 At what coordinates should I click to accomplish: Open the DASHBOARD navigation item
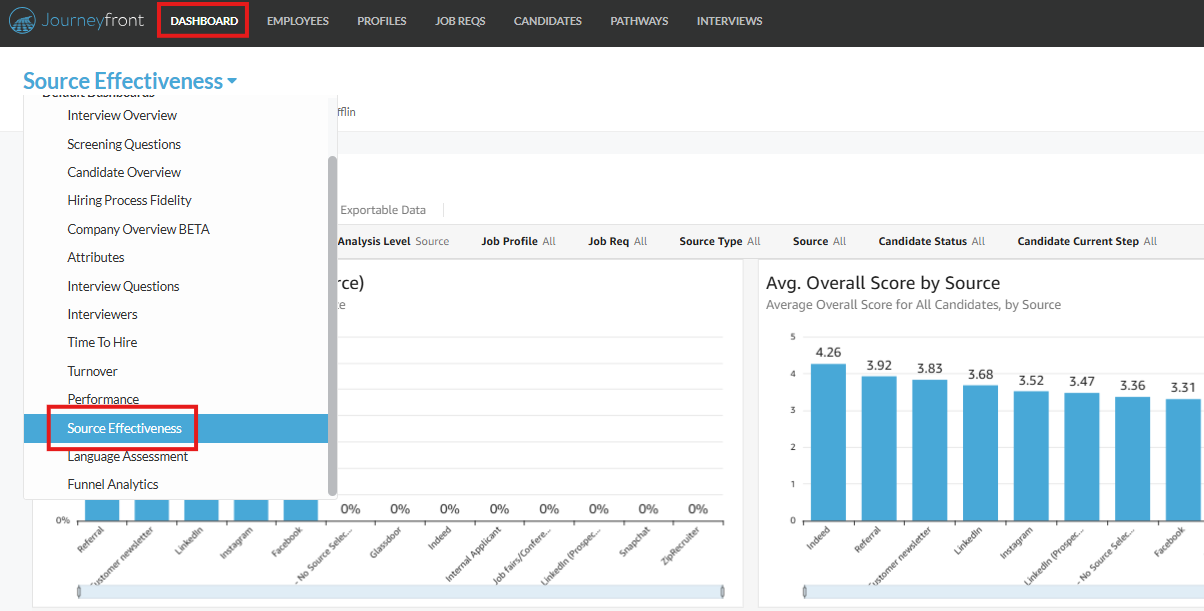pos(202,20)
